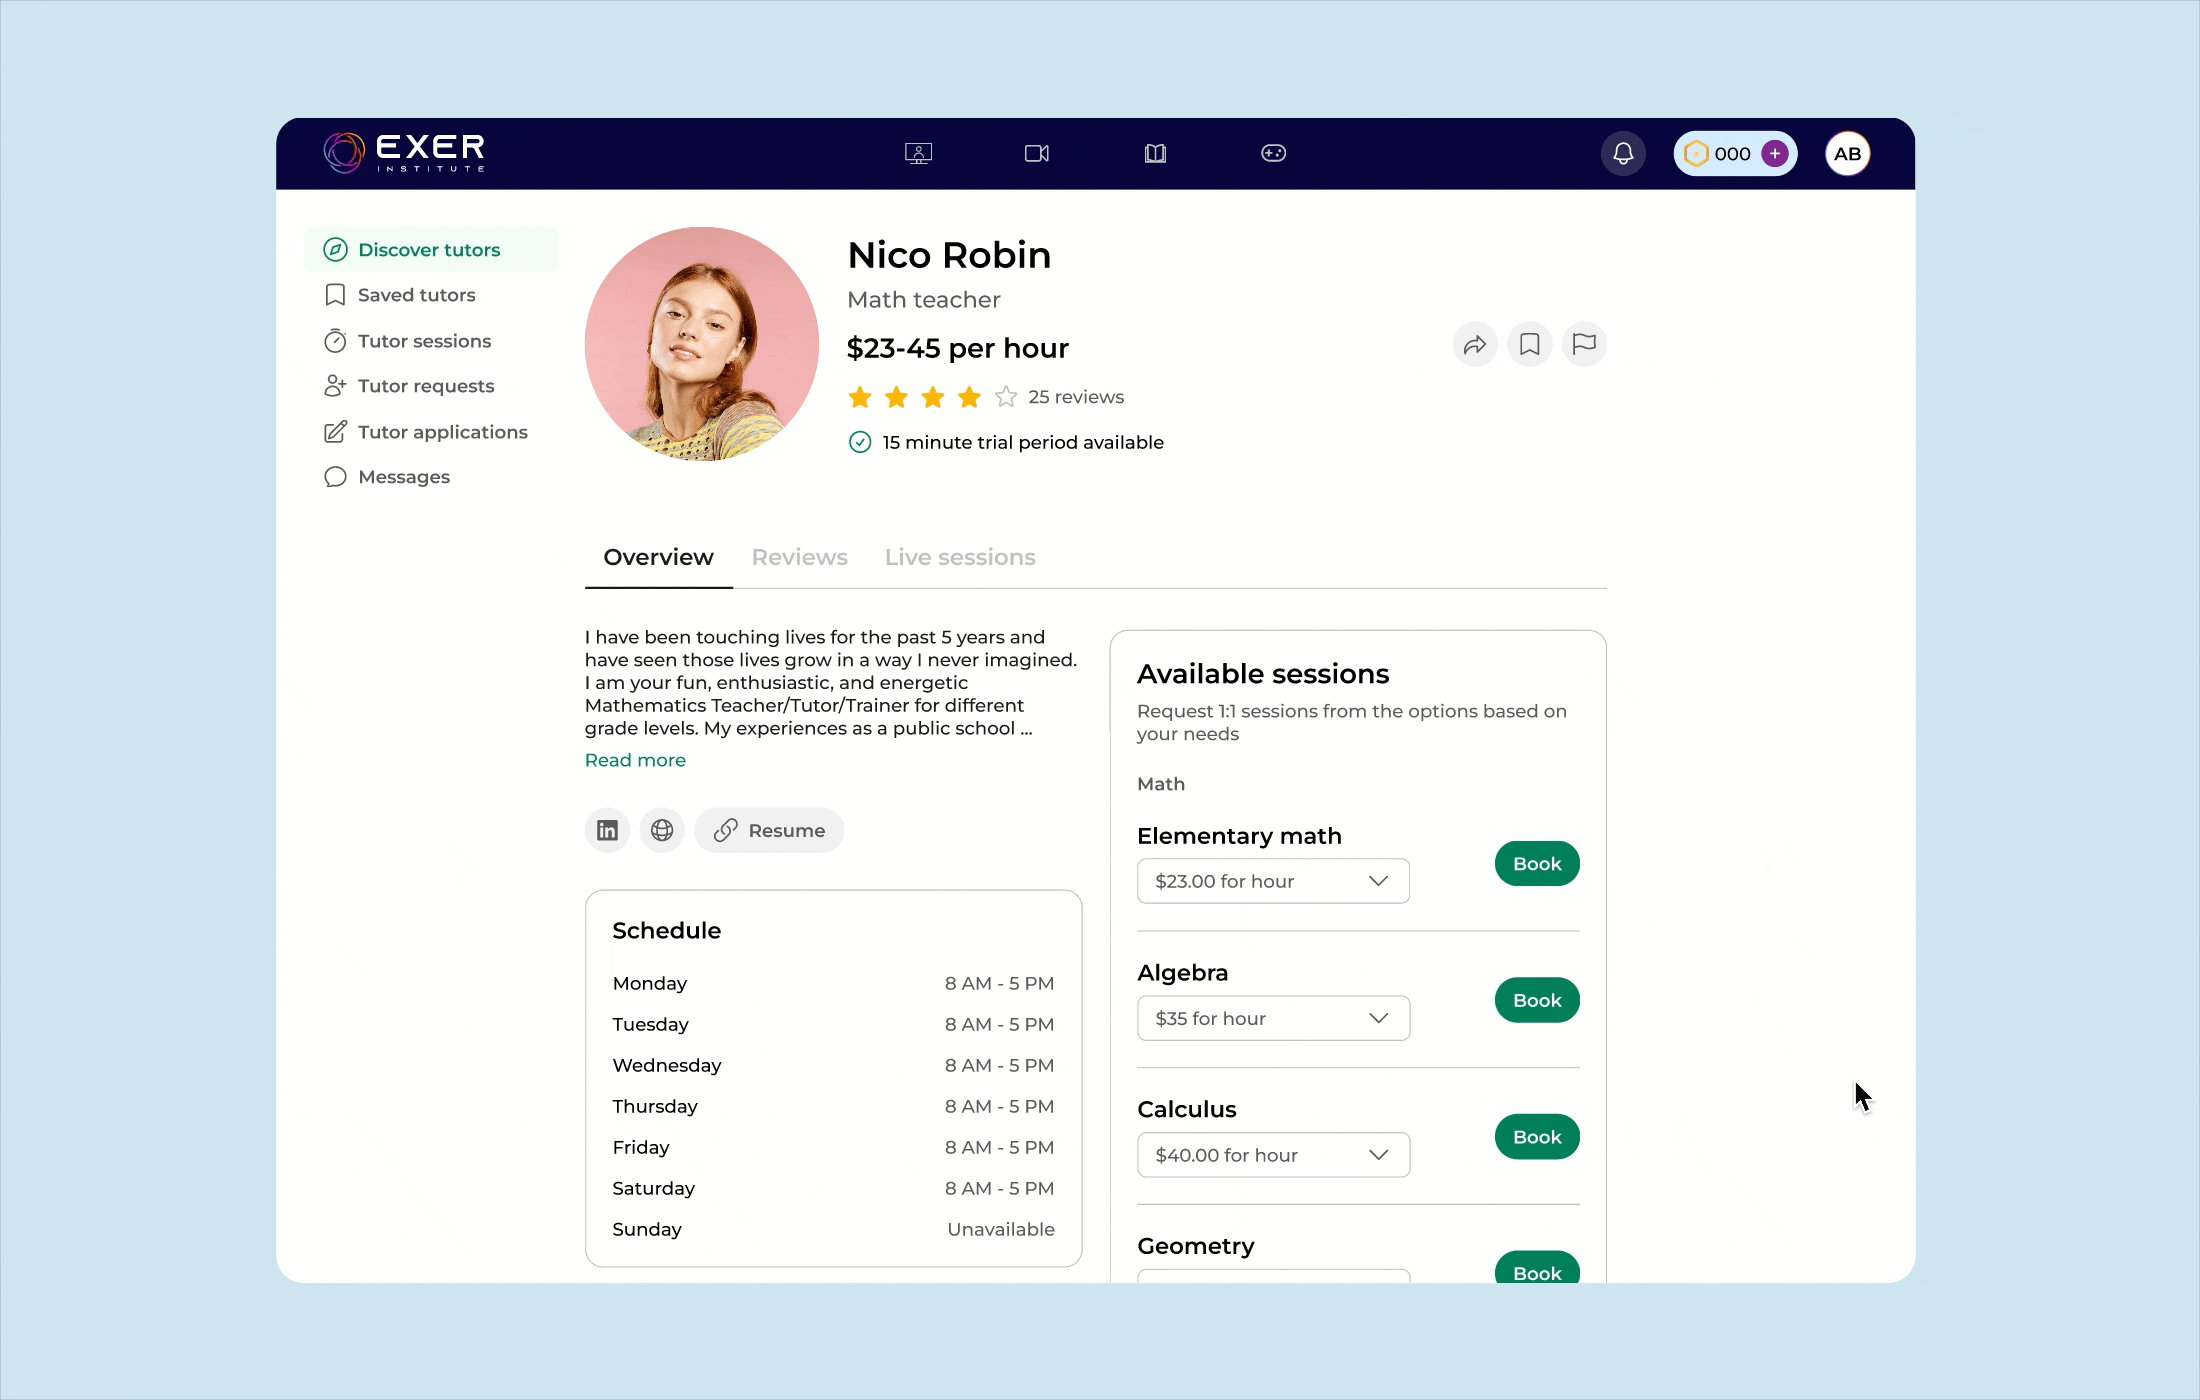Bookmark Nico Robin's profile
The height and width of the screenshot is (1400, 2200).
1529,344
